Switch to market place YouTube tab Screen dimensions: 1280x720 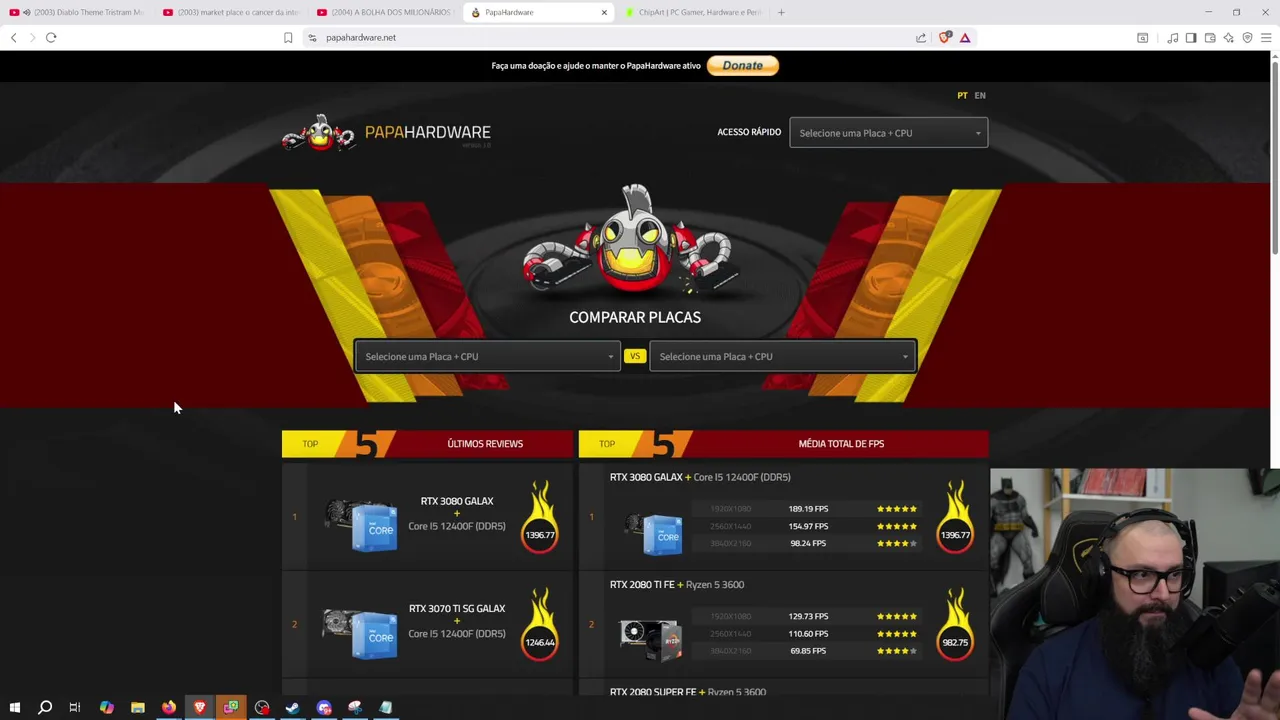pyautogui.click(x=231, y=12)
